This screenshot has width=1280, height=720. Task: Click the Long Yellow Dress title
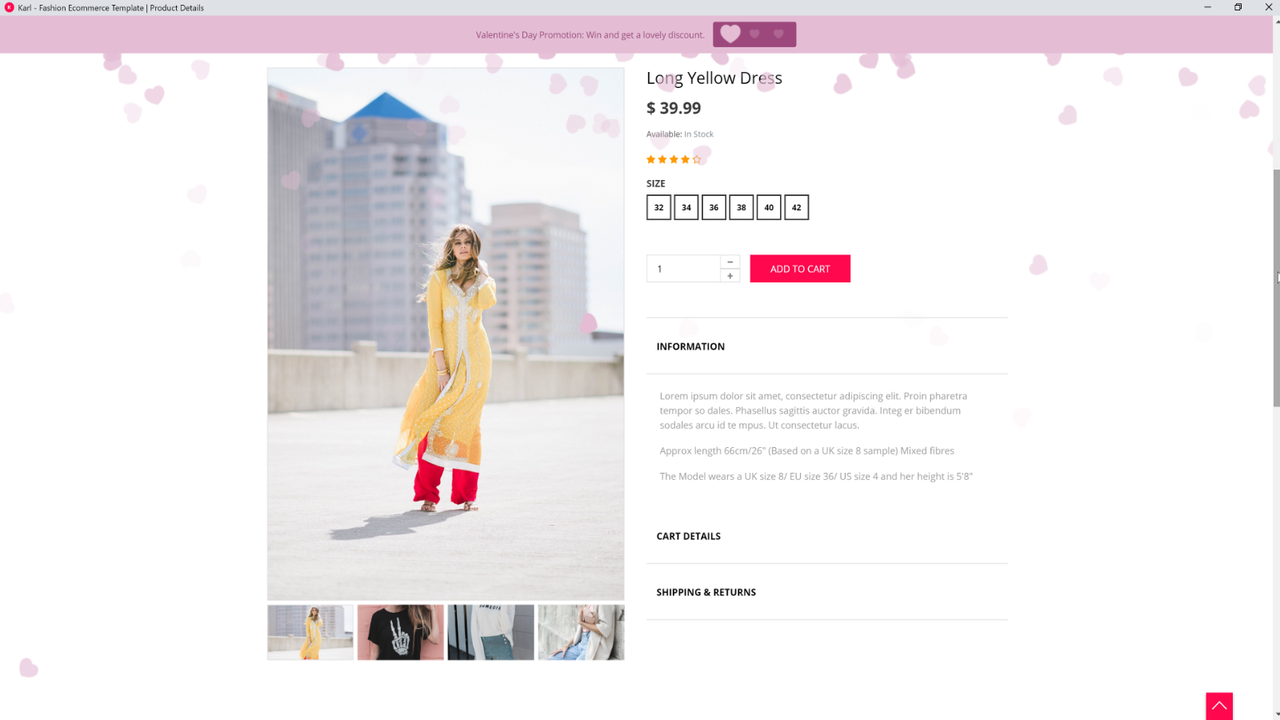click(714, 78)
